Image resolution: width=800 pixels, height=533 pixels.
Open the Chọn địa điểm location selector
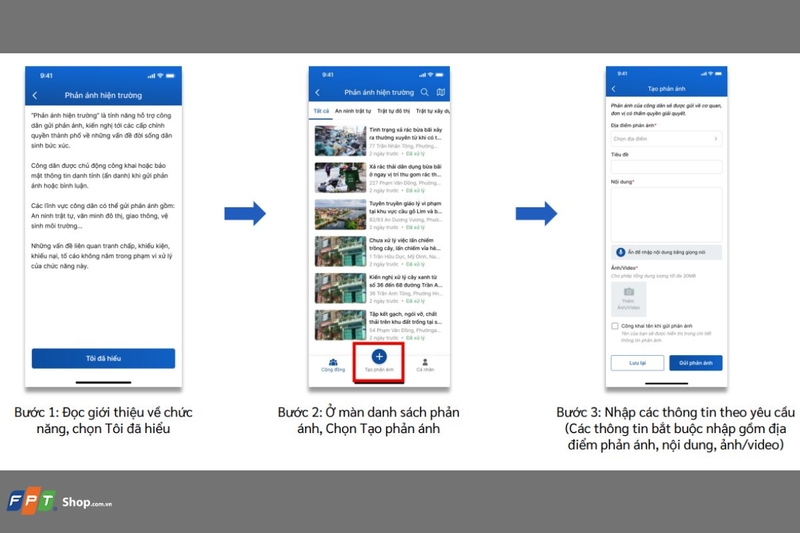pyautogui.click(x=666, y=139)
